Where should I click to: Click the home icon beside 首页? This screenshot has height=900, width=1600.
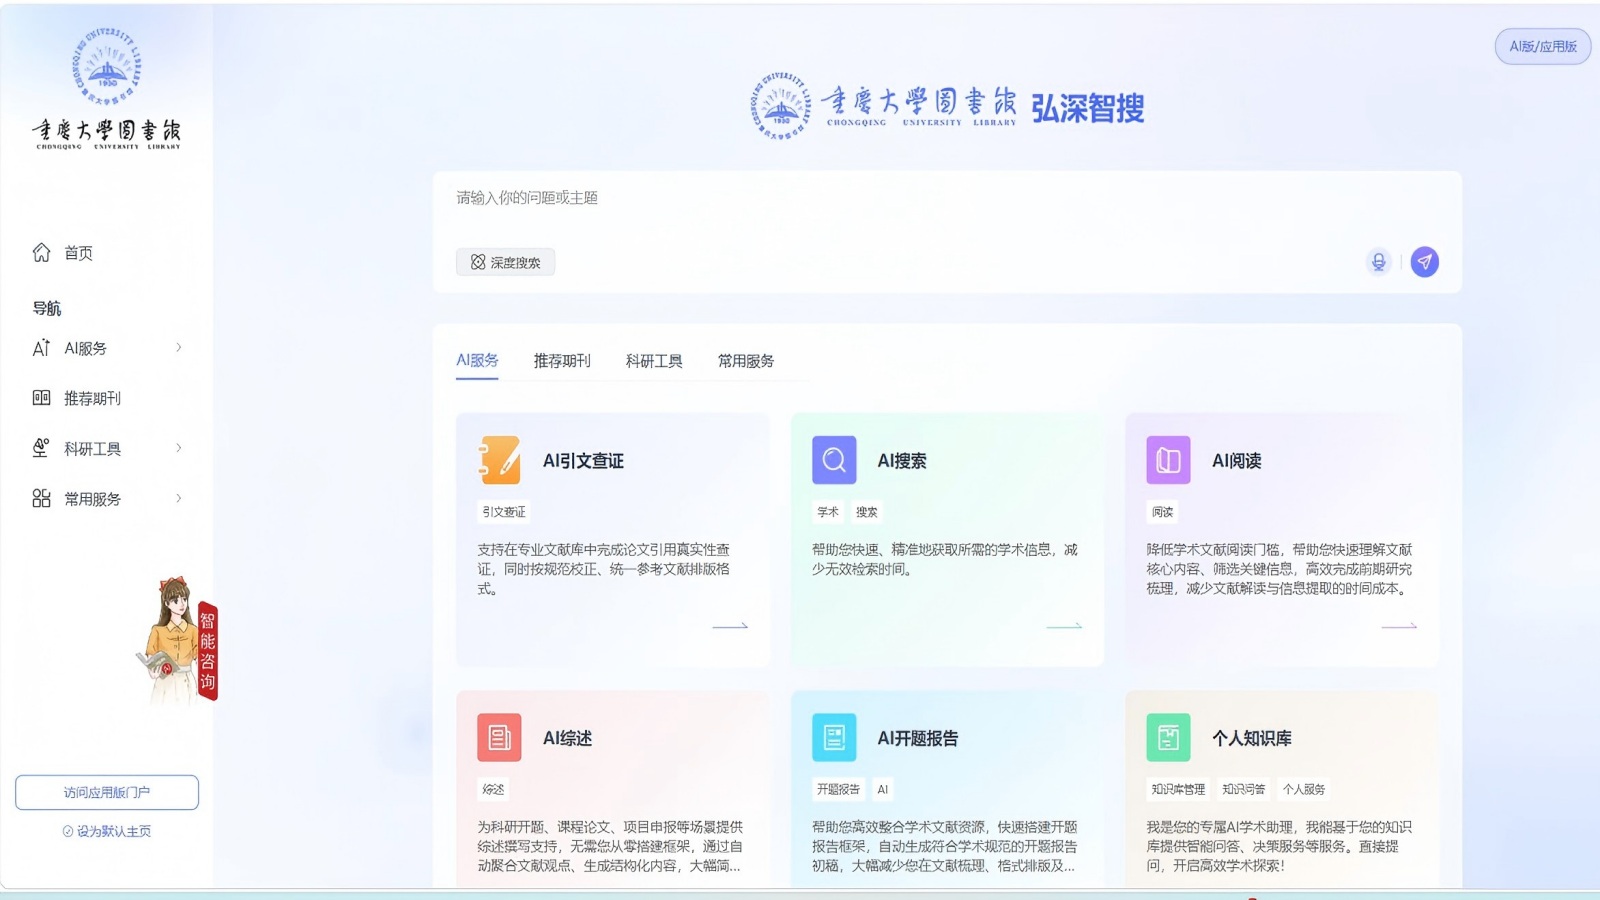click(x=41, y=252)
